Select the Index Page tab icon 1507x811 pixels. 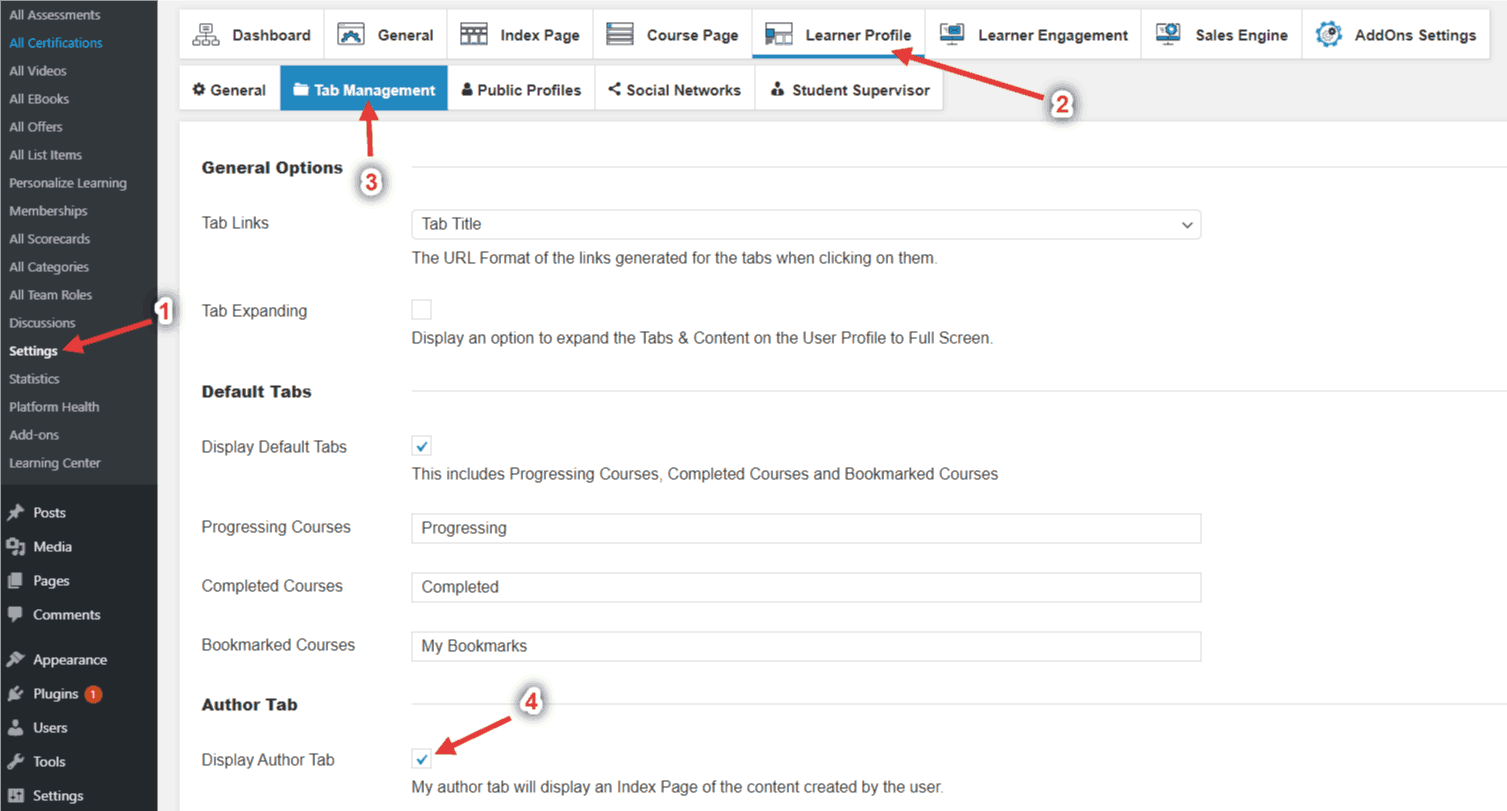475,33
